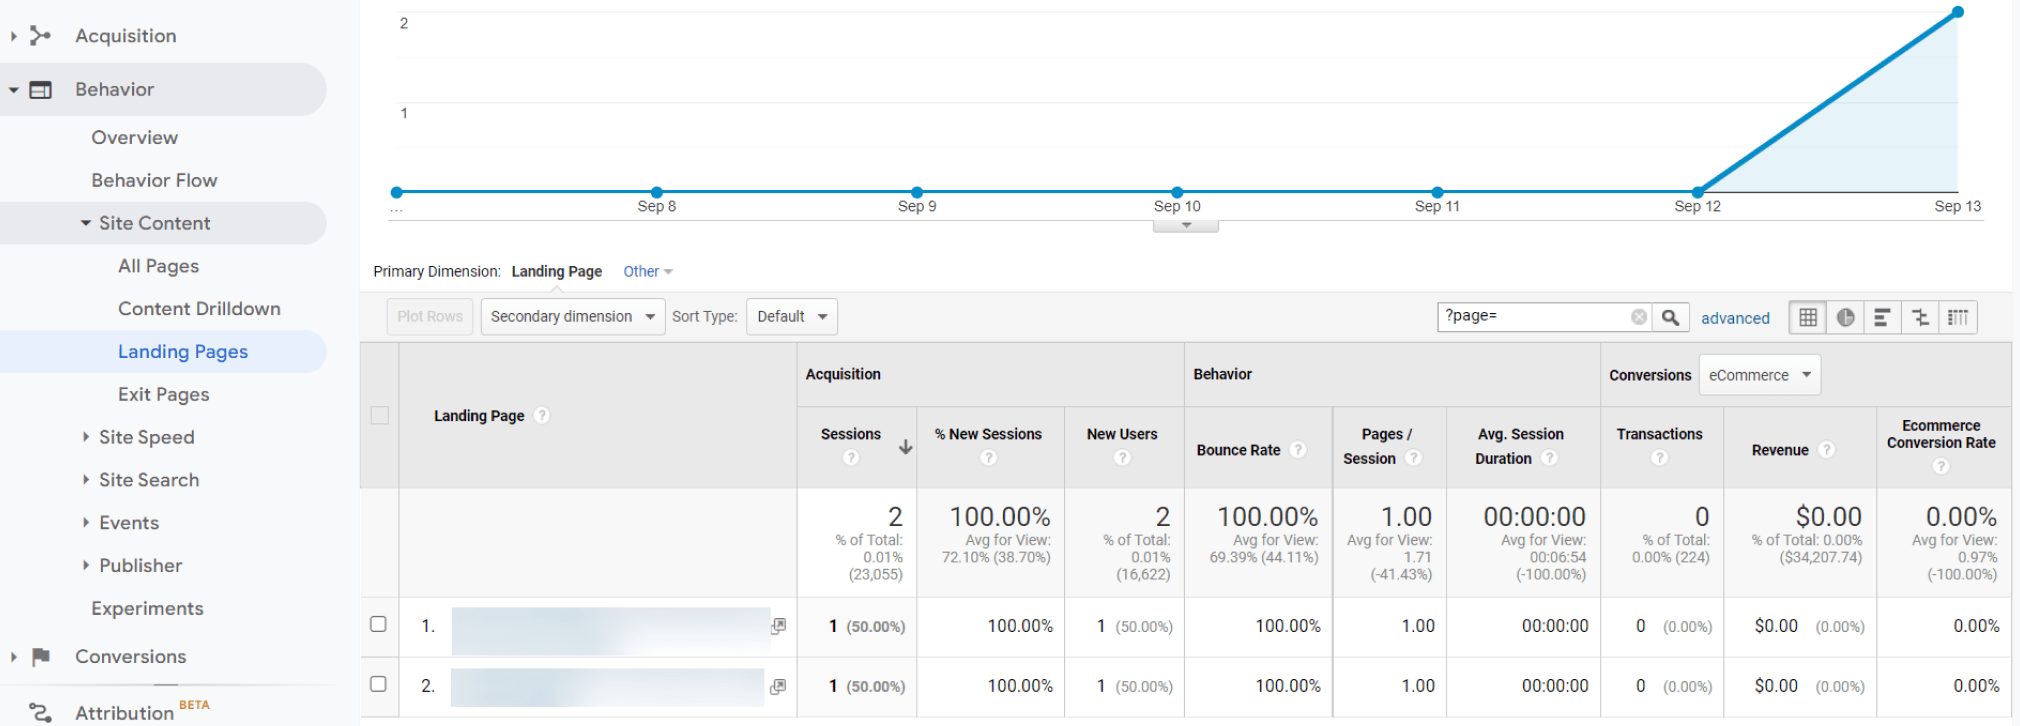Select Landing Page primary dimension
The height and width of the screenshot is (726, 2020).
(x=556, y=272)
